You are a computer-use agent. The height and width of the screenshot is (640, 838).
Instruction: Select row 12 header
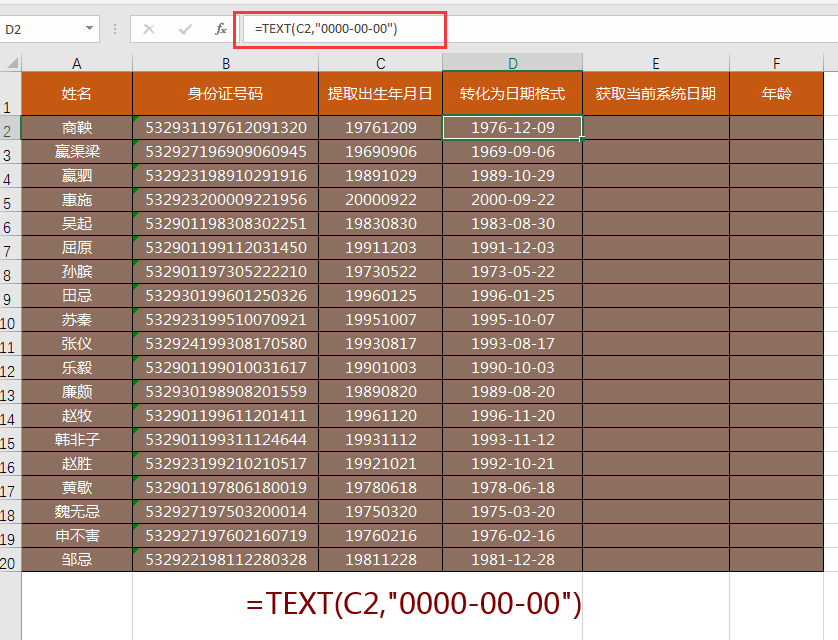click(10, 368)
